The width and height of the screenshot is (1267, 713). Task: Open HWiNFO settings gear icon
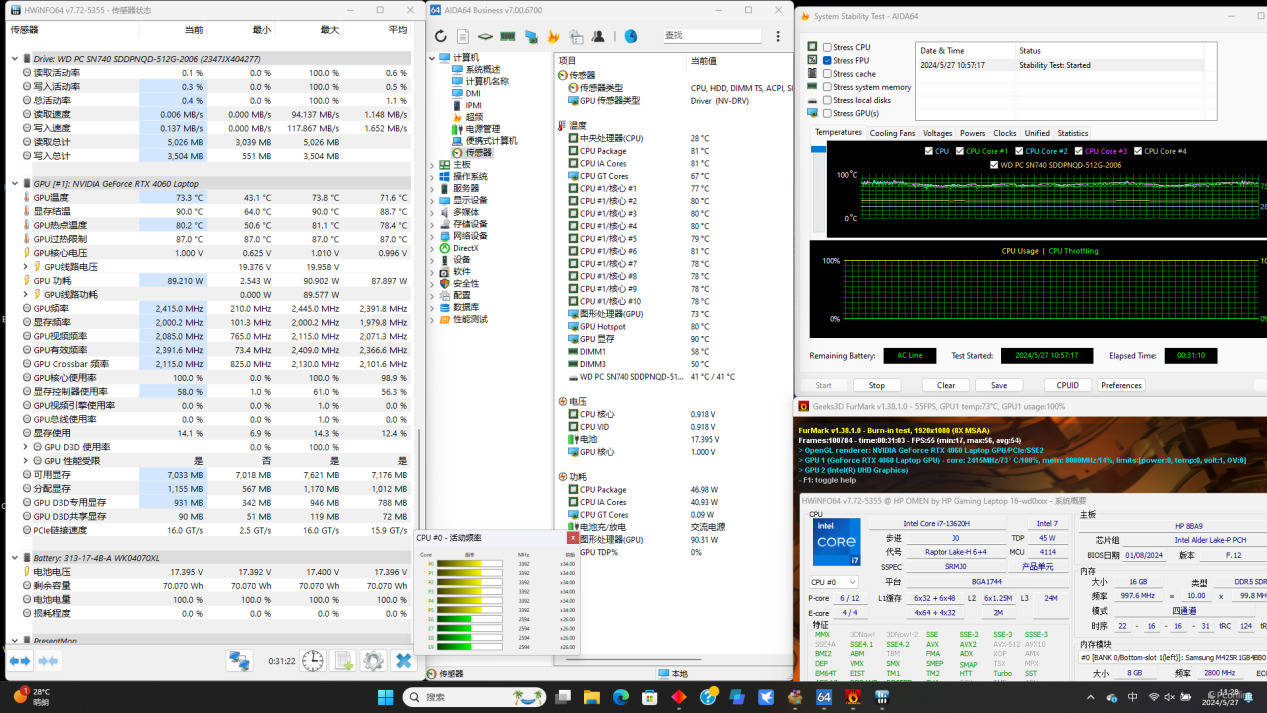[x=373, y=661]
